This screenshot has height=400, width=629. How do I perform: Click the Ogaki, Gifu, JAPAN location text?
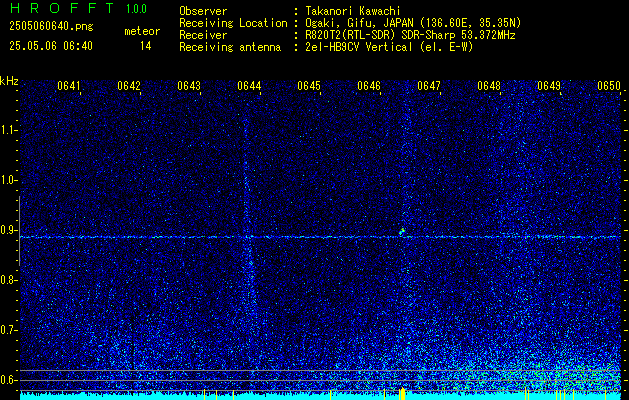tap(413, 23)
